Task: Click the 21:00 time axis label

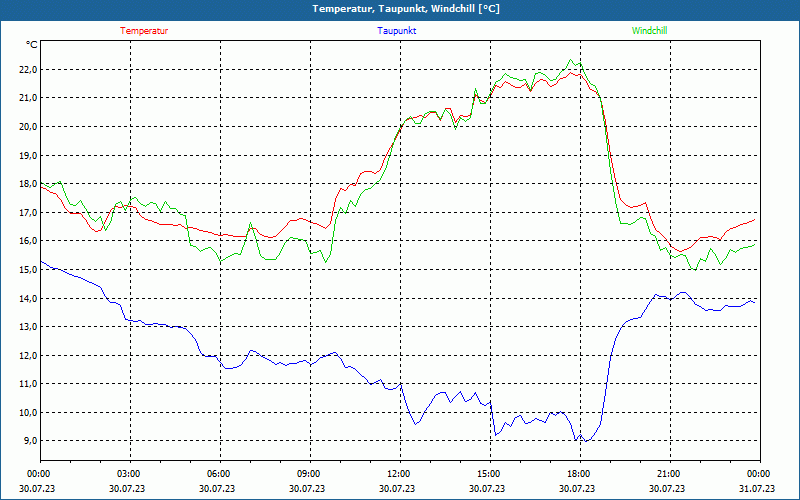Action: (670, 474)
